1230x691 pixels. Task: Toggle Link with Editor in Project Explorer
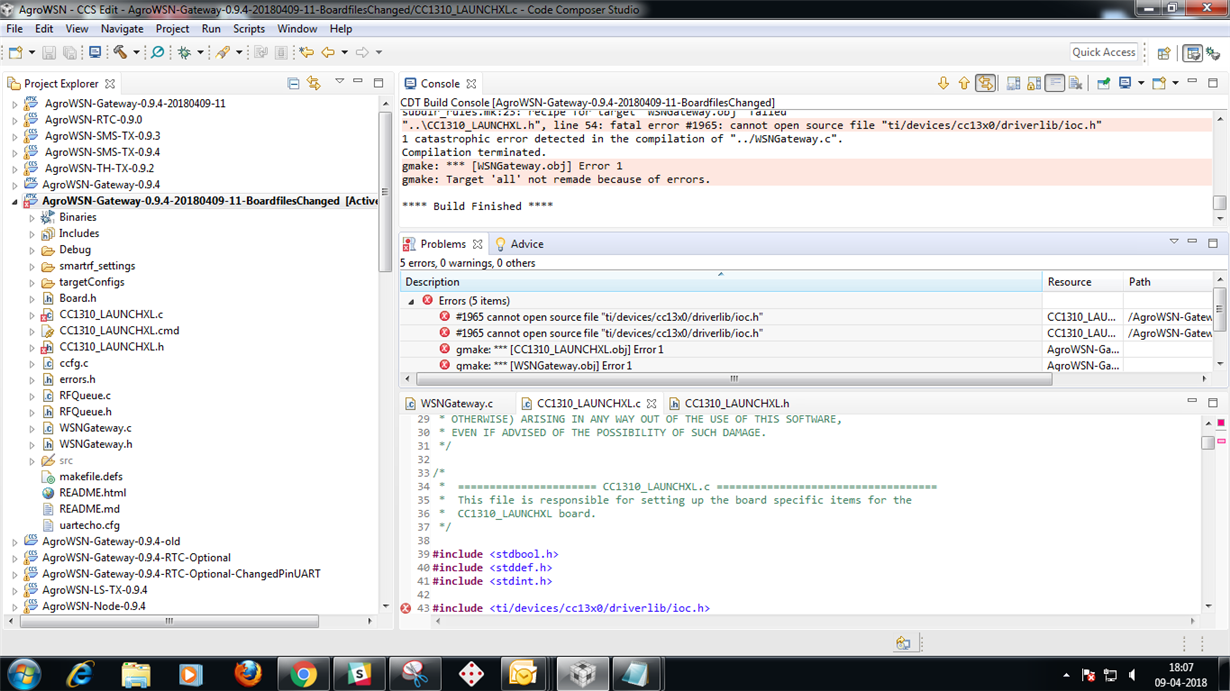pyautogui.click(x=313, y=84)
